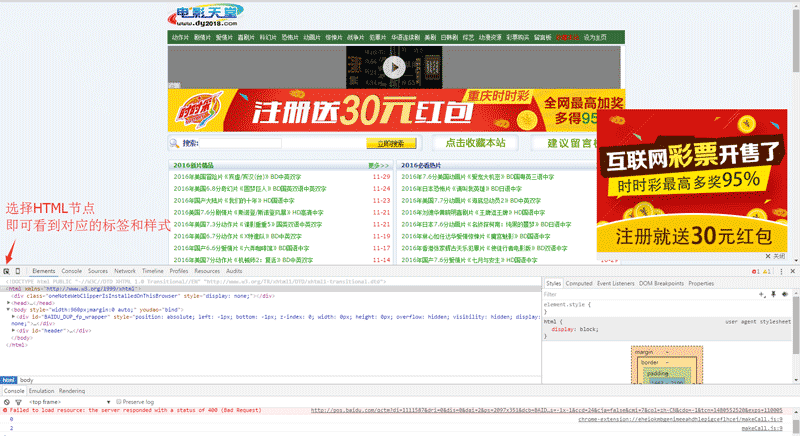Open the console filter funnel icon
Image resolution: width=800 pixels, height=436 pixels.
[x=18, y=402]
